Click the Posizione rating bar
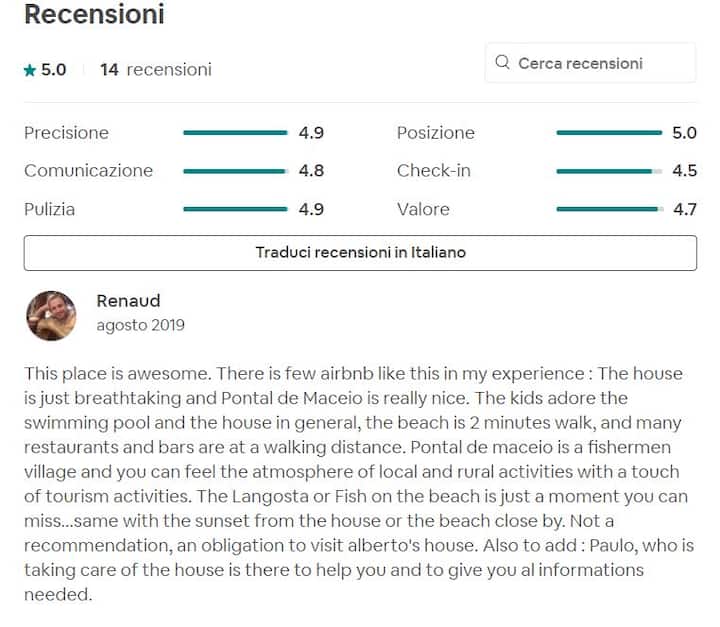The image size is (720, 627). click(x=608, y=133)
